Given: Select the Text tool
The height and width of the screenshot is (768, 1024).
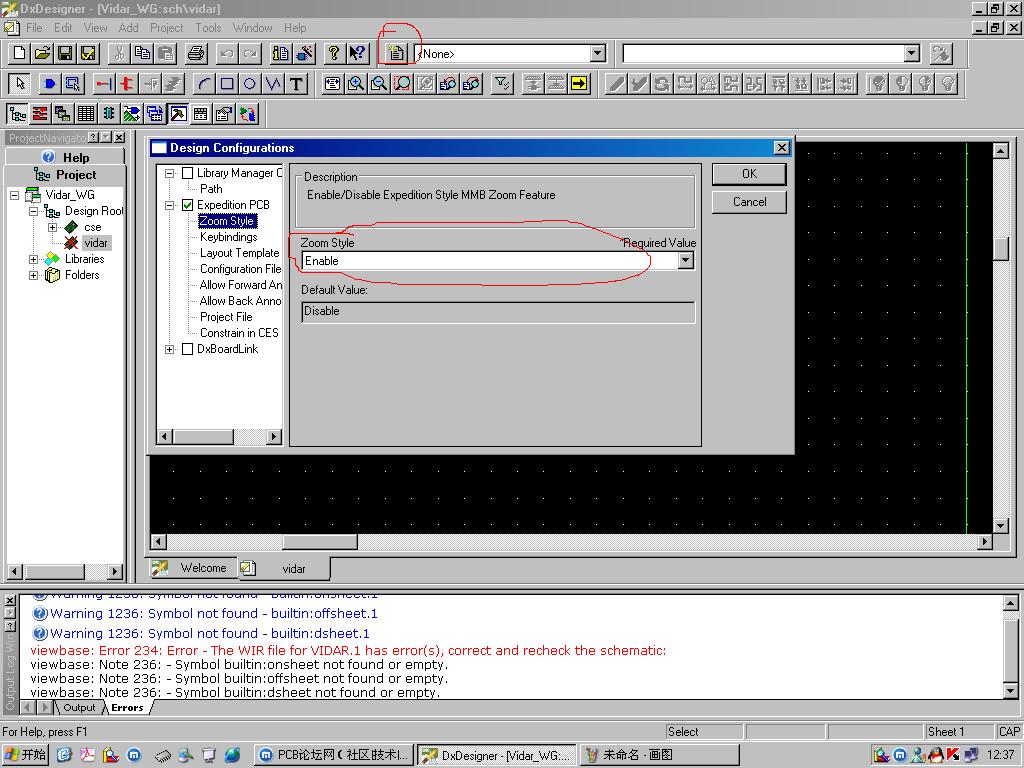Looking at the screenshot, I should (x=296, y=84).
